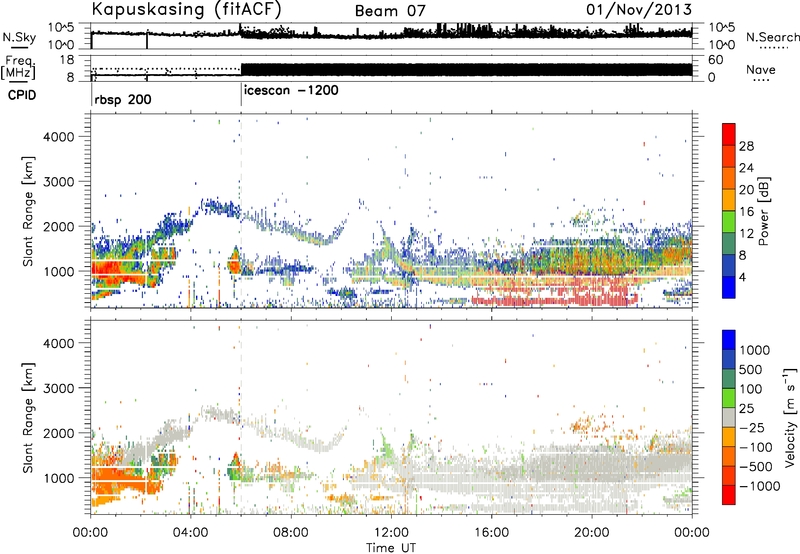Click the N.Sky axis label
This screenshot has height=554, width=800.
coord(19,37)
